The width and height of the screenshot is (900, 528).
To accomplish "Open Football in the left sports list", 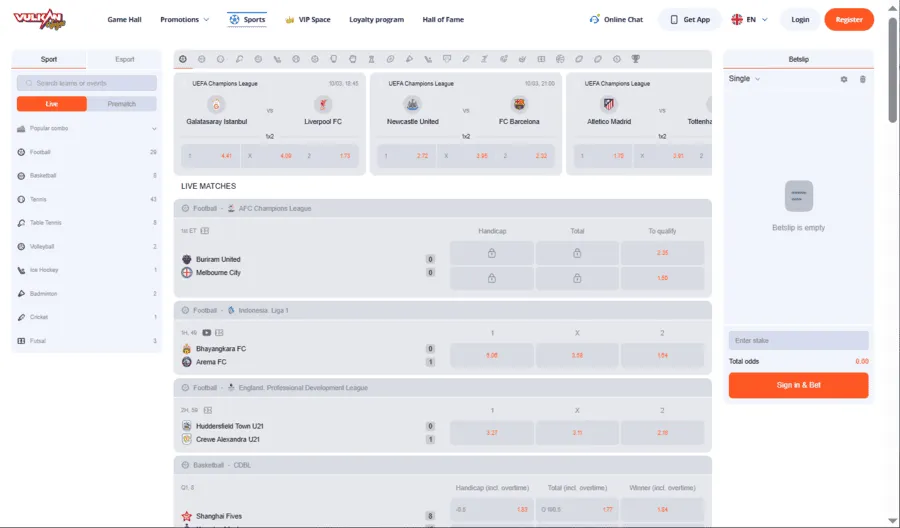I will click(x=87, y=152).
